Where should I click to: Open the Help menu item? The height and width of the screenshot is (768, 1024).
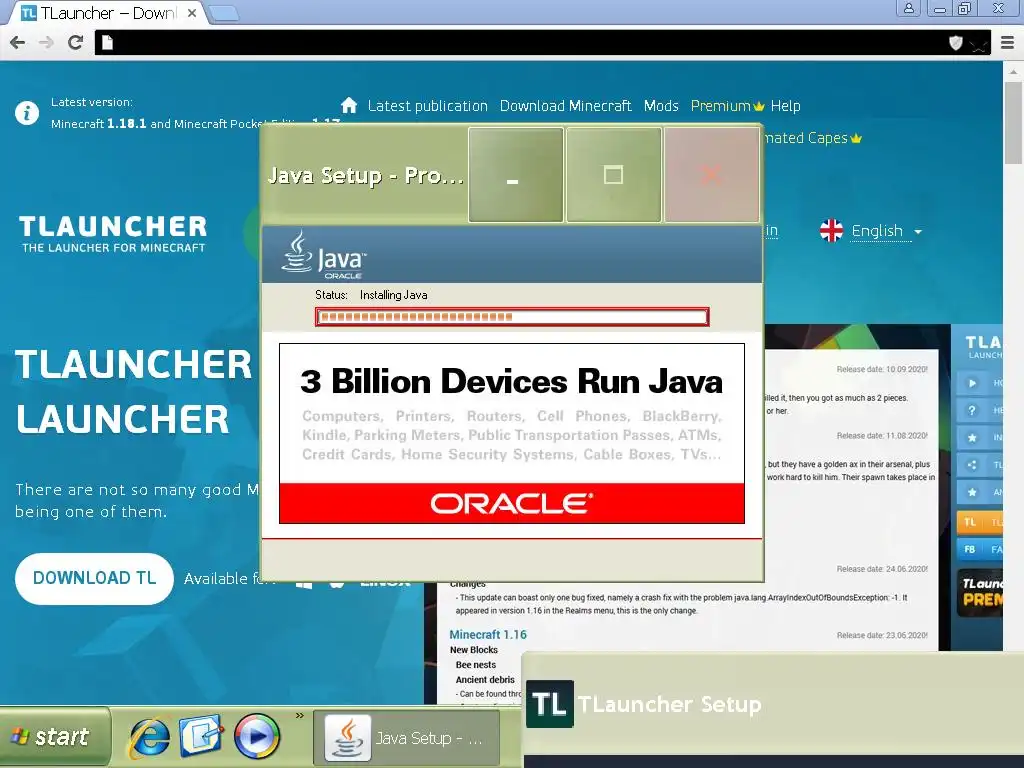[x=786, y=106]
